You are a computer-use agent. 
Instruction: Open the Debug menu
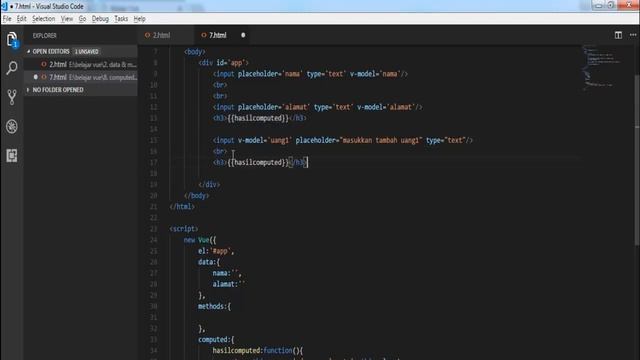[x=100, y=19]
